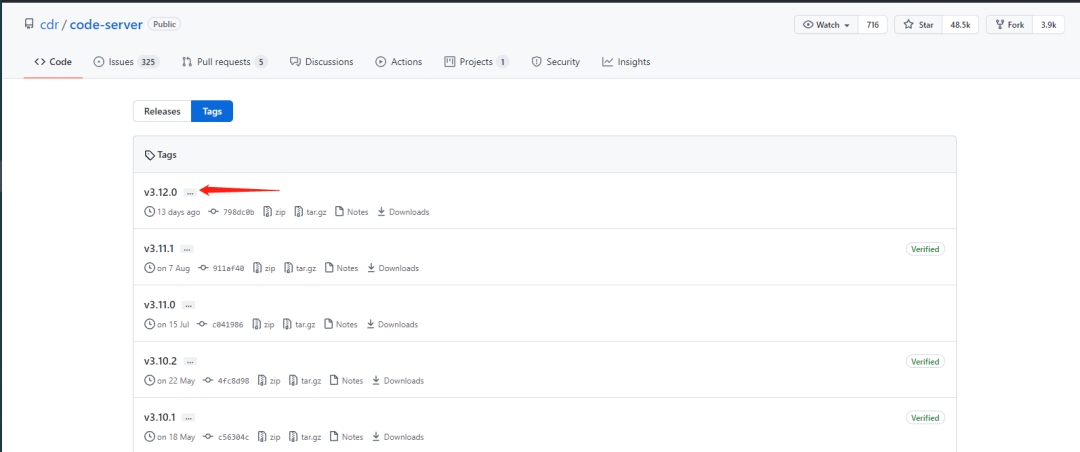Download the v3.10.2 zip archive

pos(269,380)
